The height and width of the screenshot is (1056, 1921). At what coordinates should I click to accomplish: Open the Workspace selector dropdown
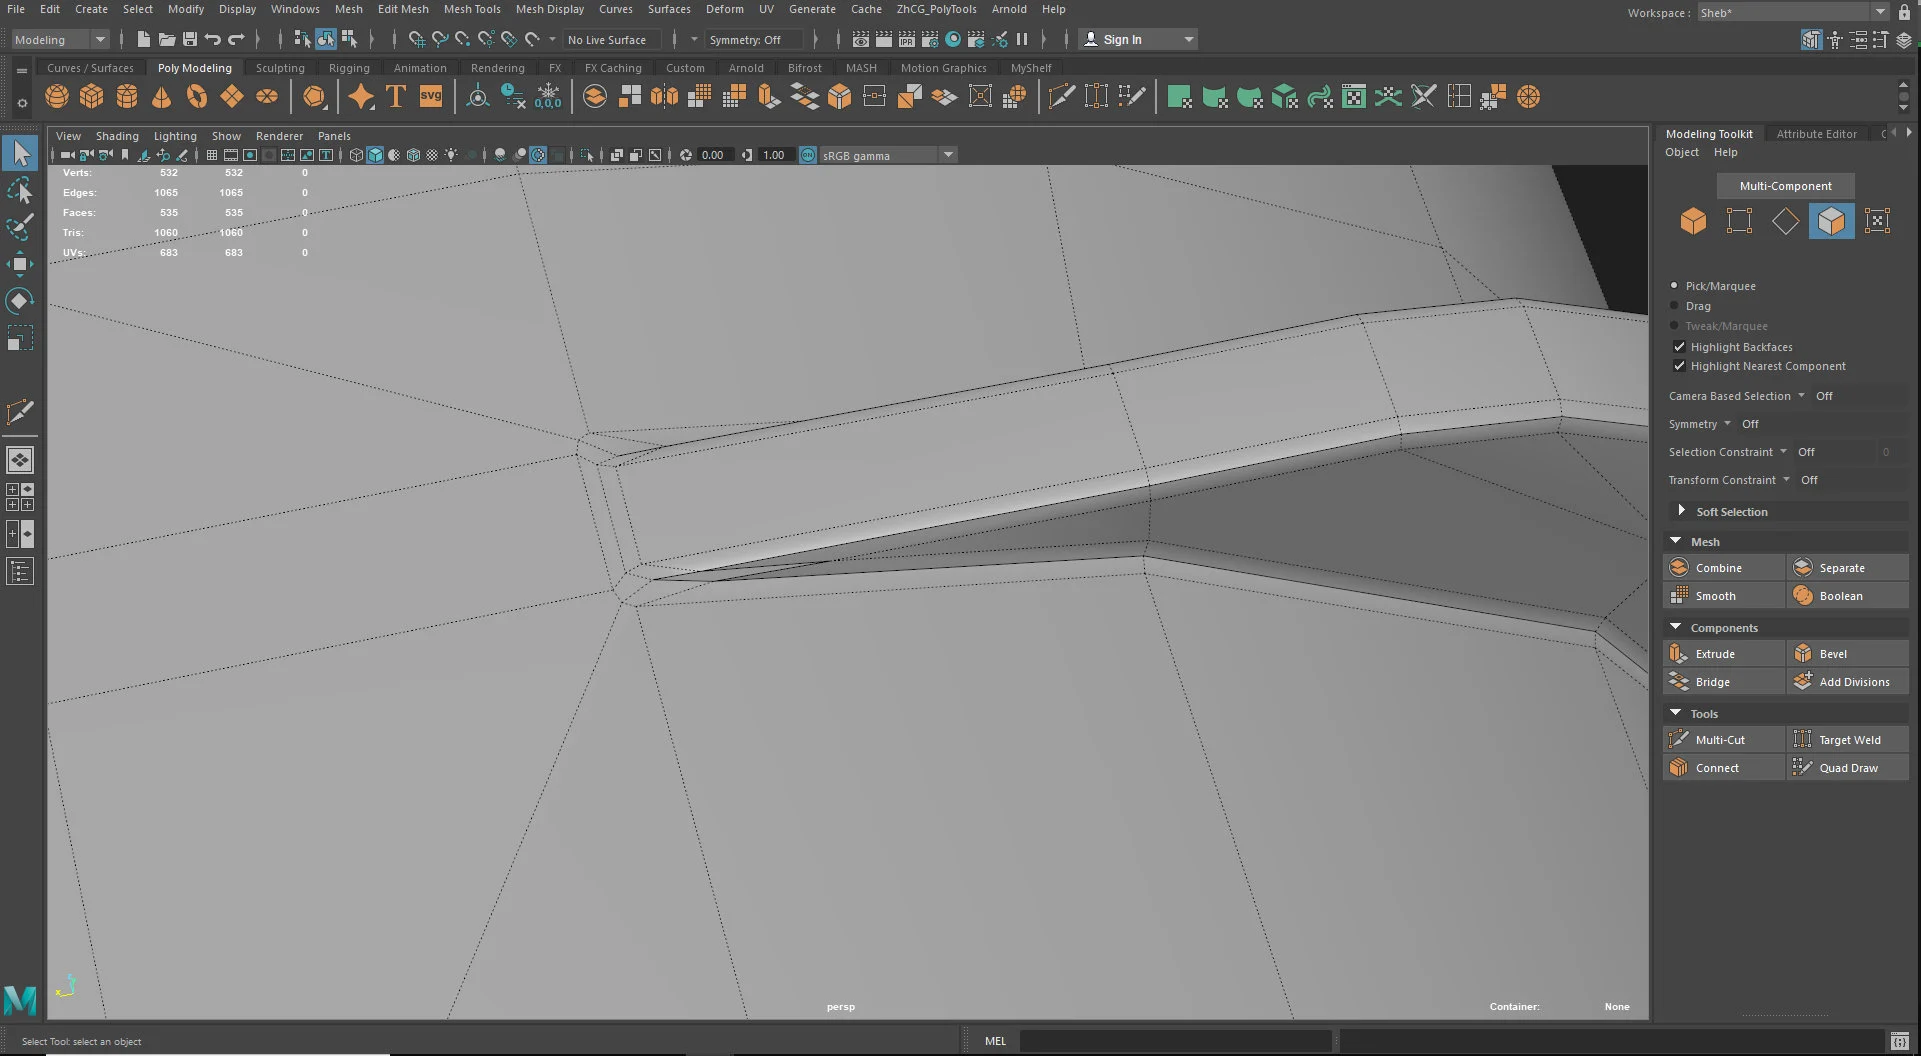point(1792,13)
